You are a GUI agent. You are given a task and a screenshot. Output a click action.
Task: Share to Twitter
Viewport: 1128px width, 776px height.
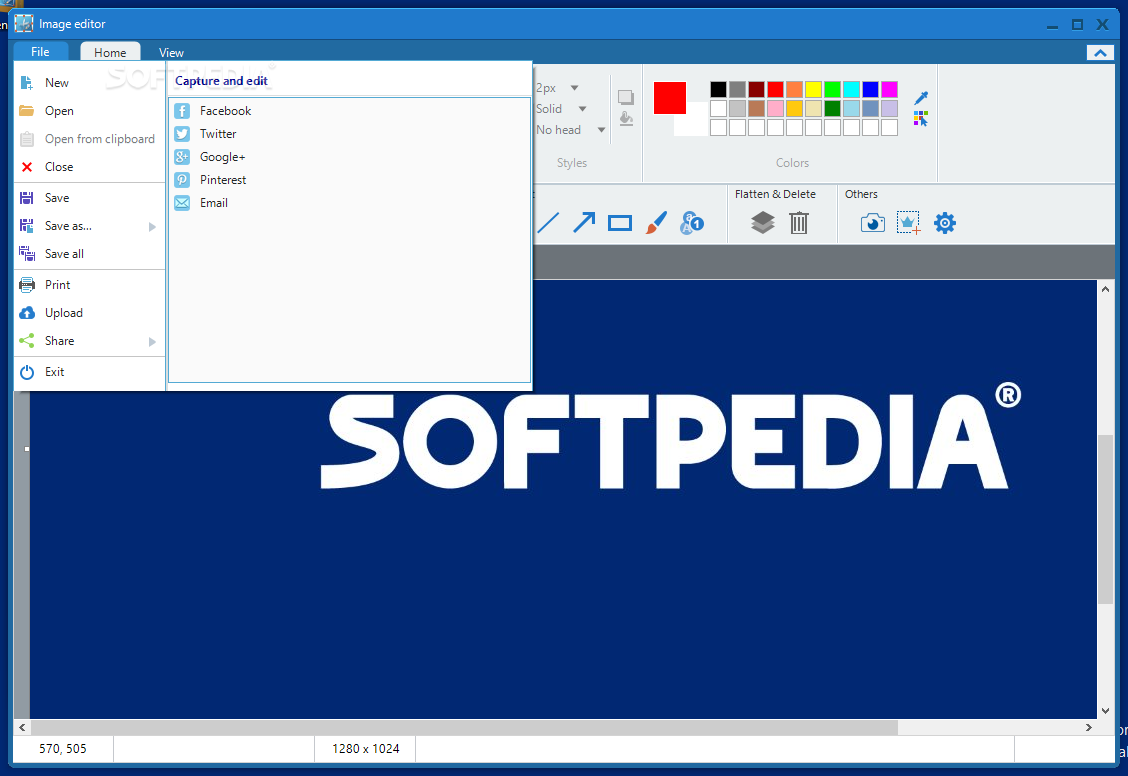[x=350, y=134]
